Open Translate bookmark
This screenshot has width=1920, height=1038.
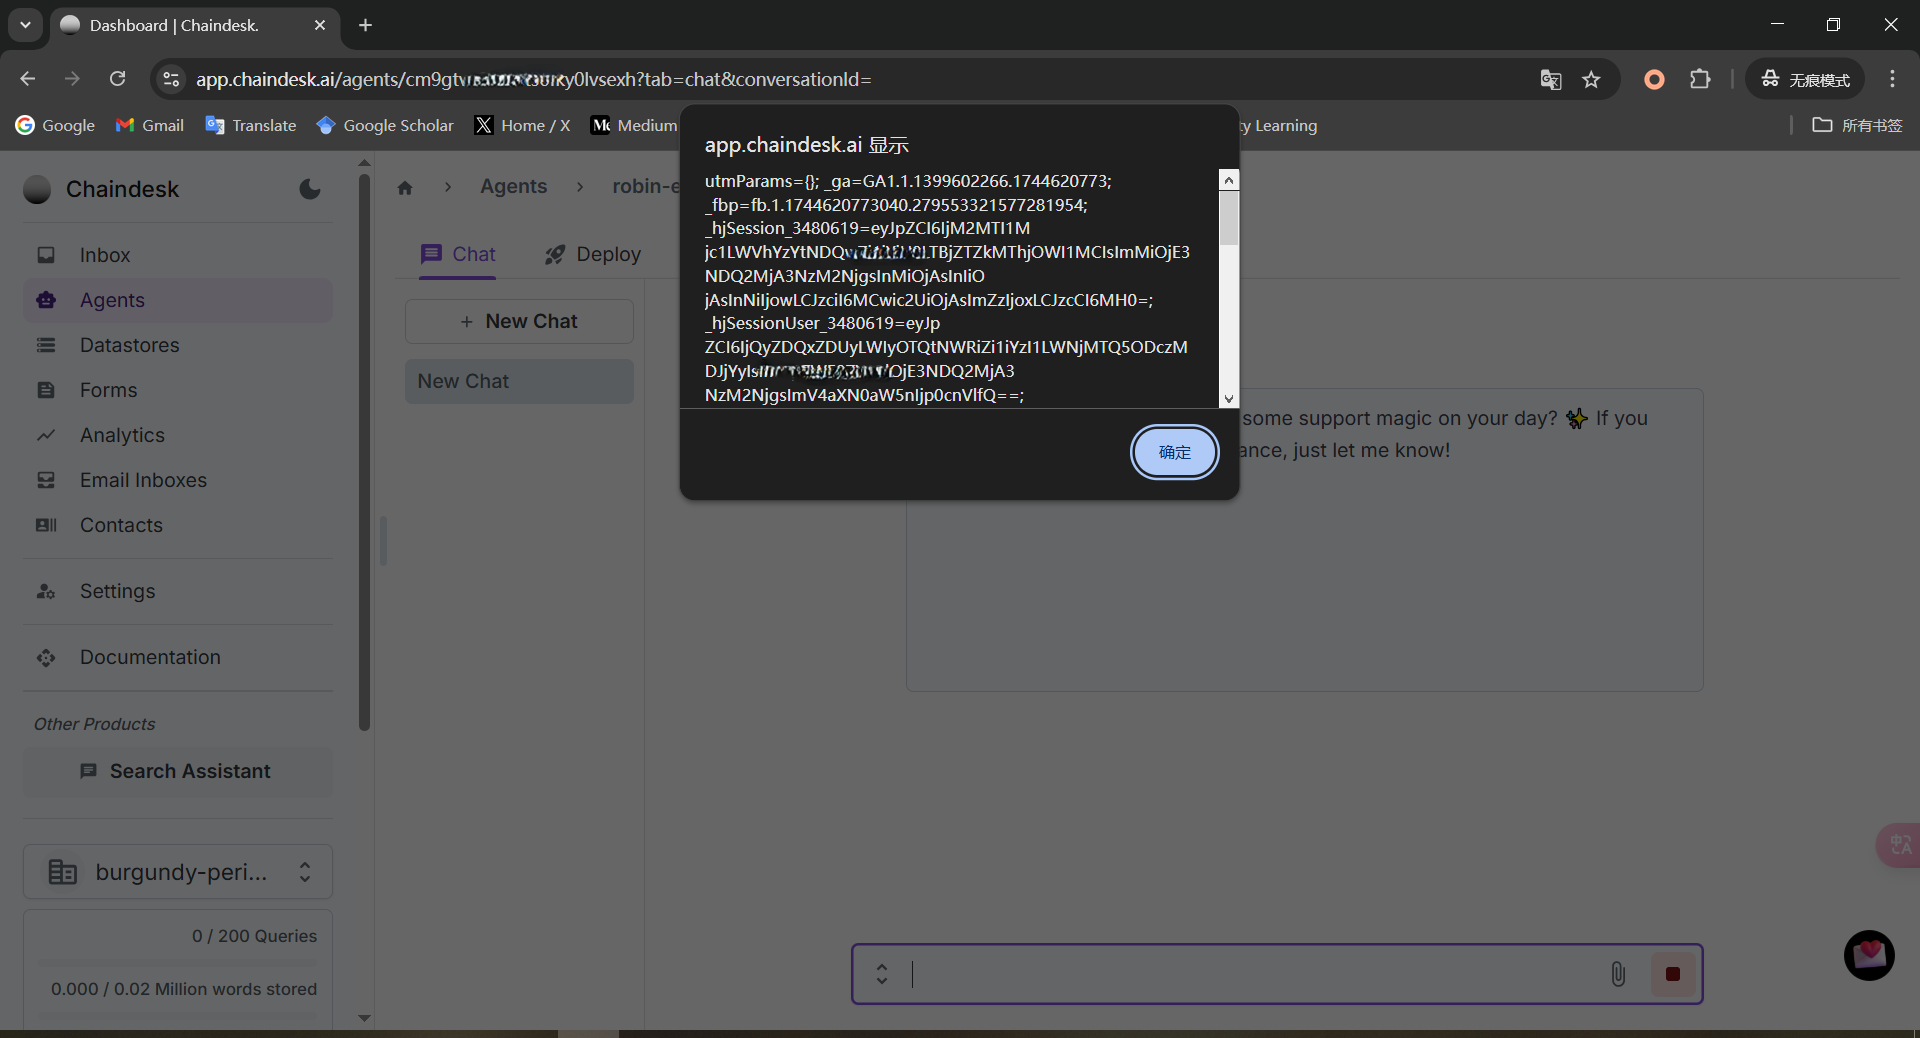pyautogui.click(x=251, y=125)
